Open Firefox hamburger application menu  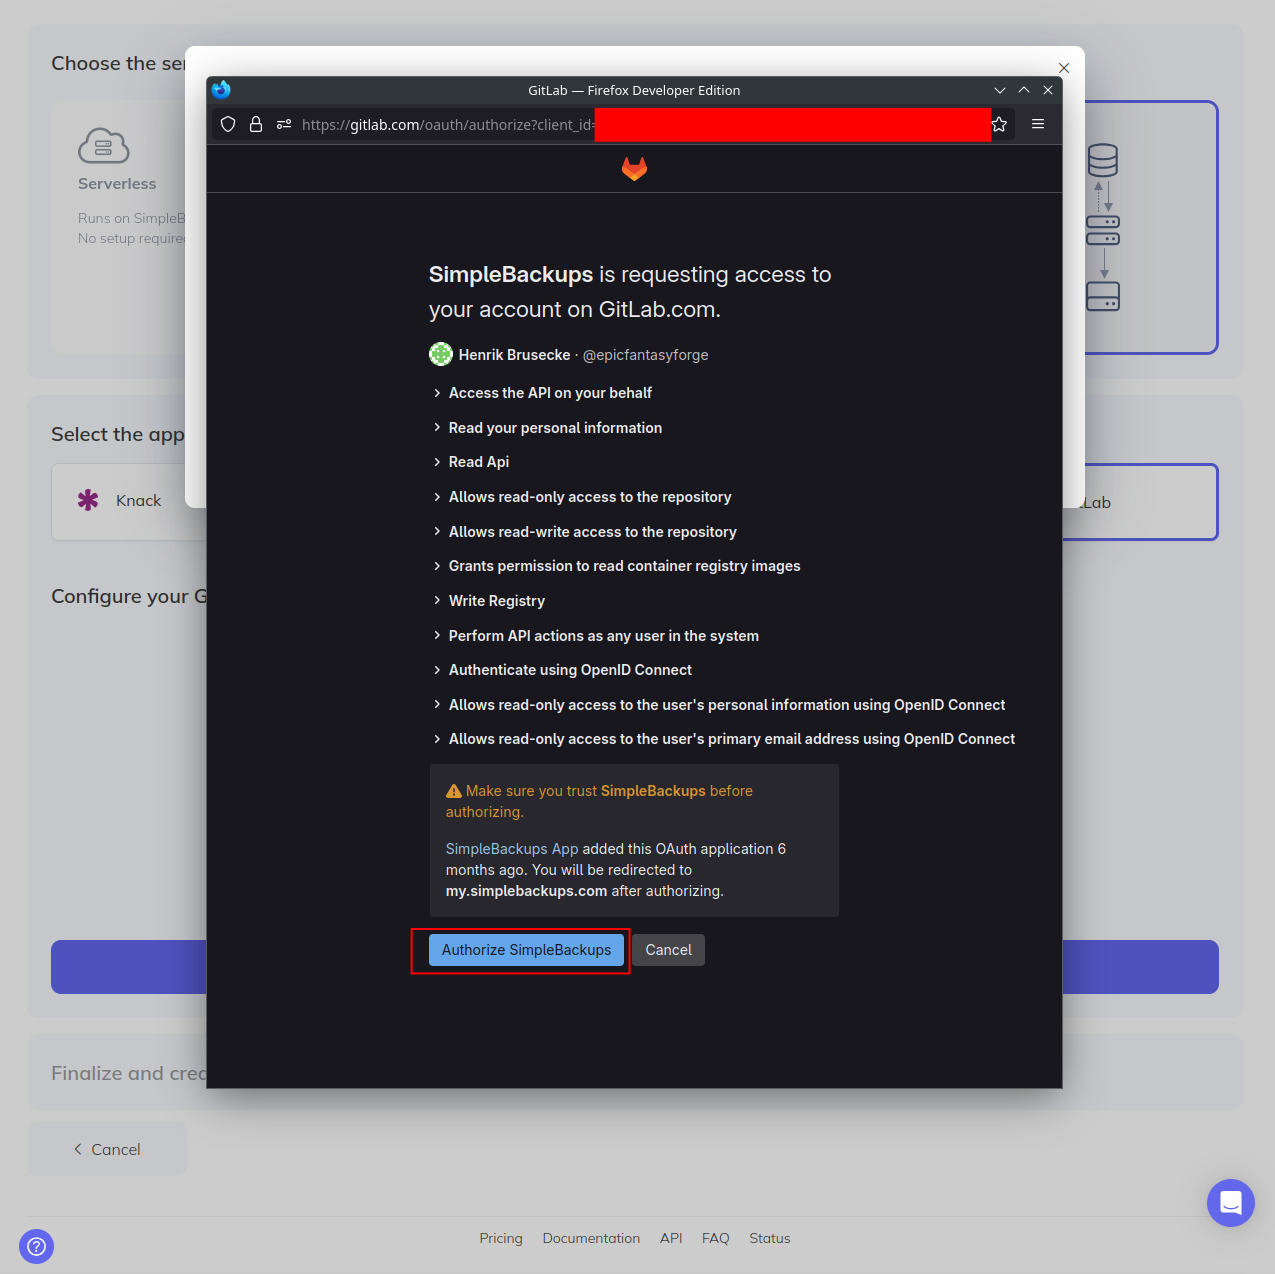(1038, 124)
